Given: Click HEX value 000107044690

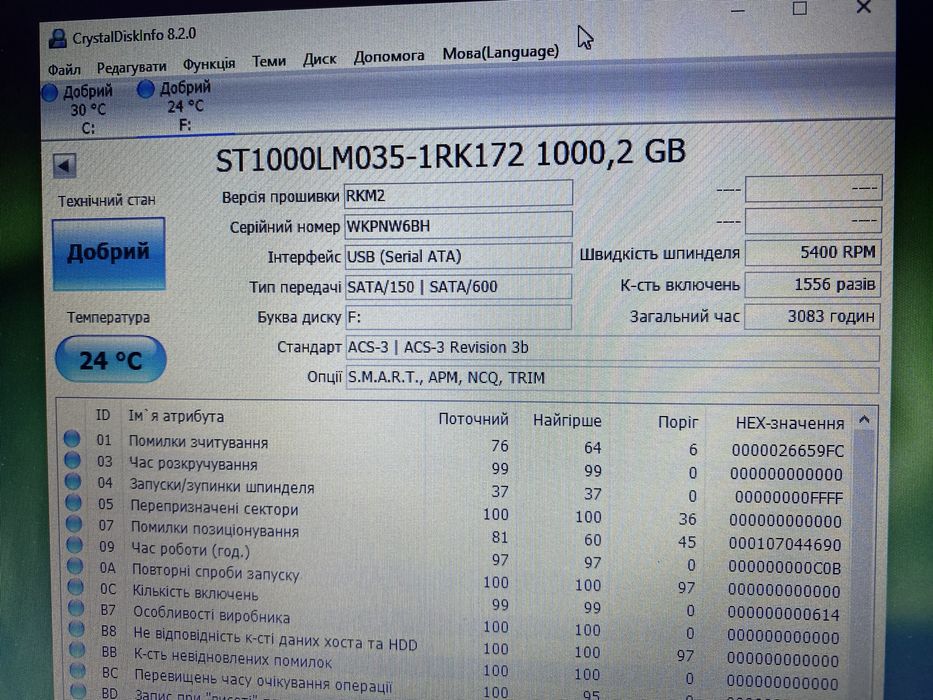Looking at the screenshot, I should [785, 545].
